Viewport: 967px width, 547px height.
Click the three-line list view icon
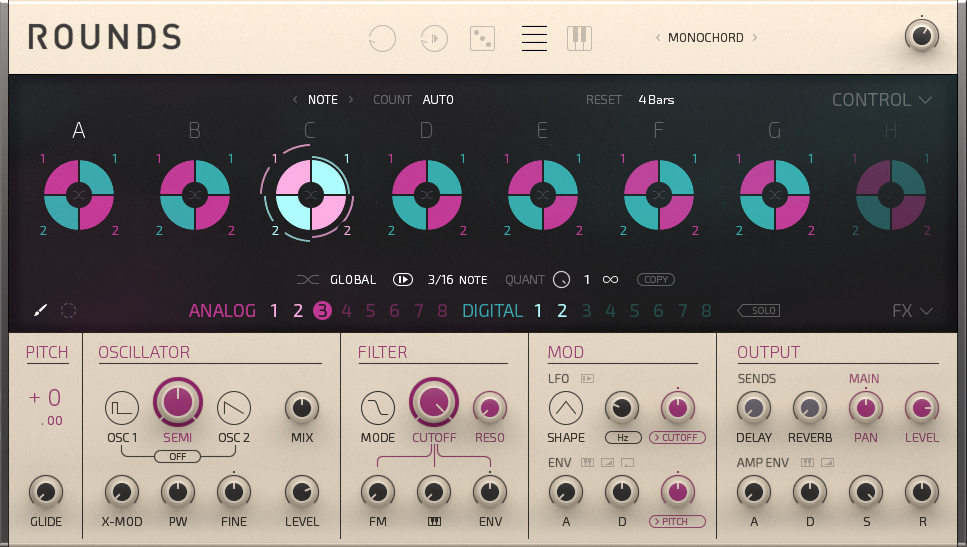(534, 39)
